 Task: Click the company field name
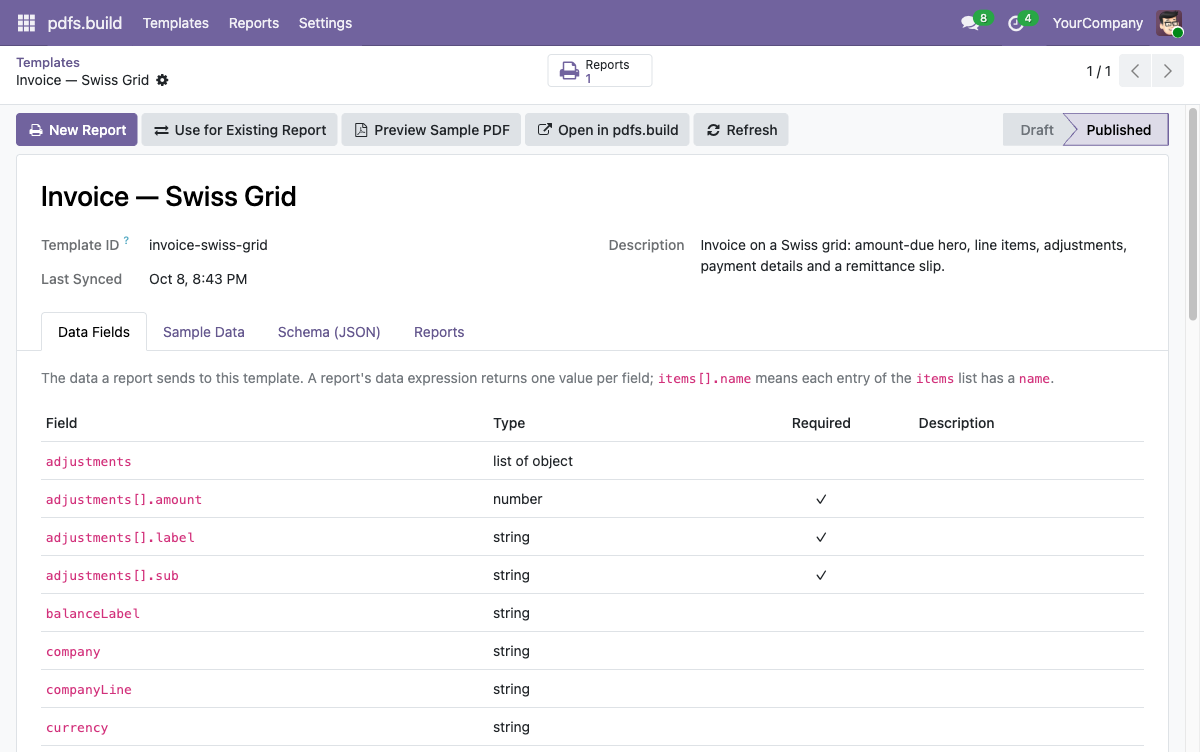(73, 651)
